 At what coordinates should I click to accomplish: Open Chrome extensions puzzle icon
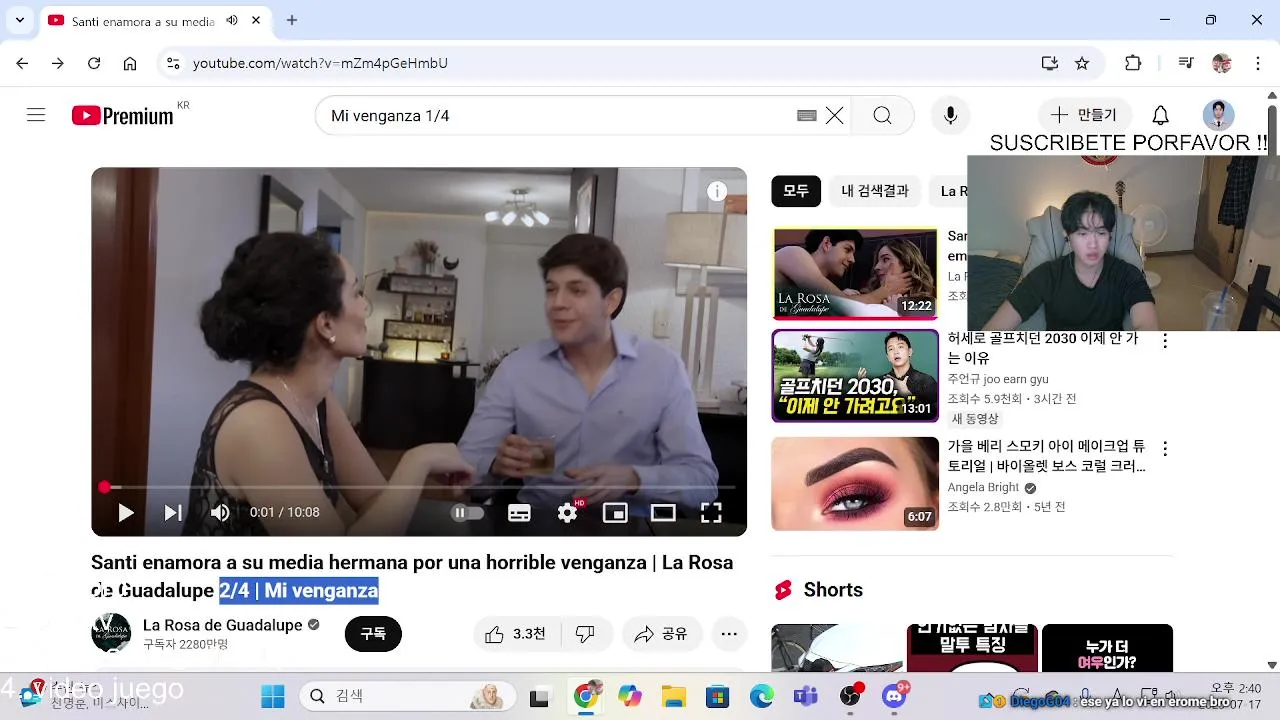(x=1133, y=63)
